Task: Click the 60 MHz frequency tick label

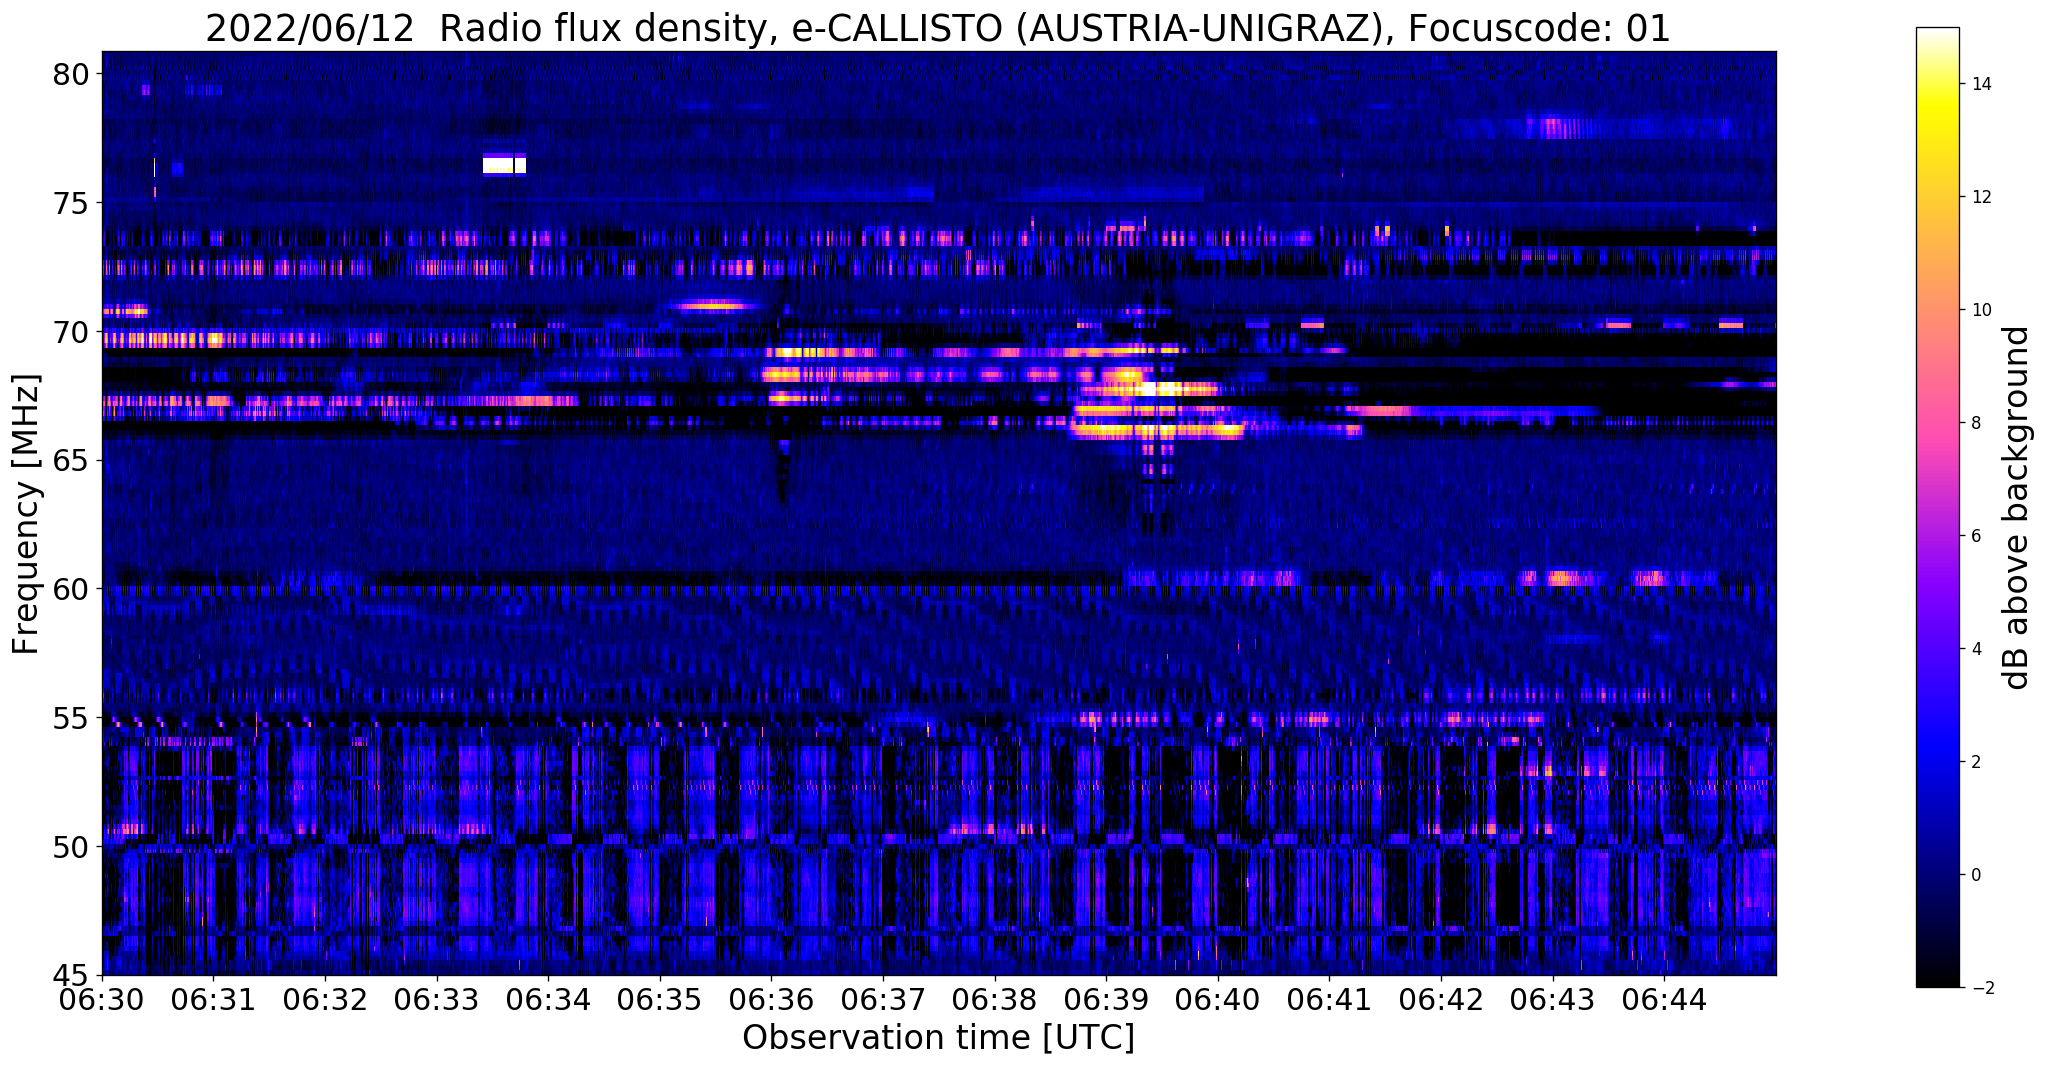Action: [72, 589]
